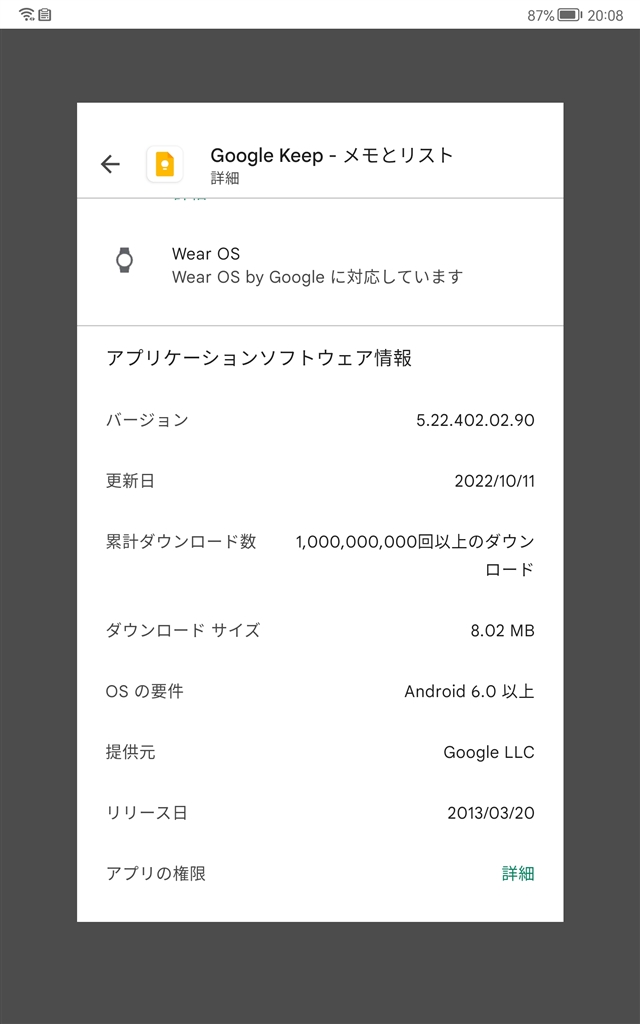Tap the 20:08 clock in status bar
Image resolution: width=640 pixels, height=1024 pixels.
[605, 15]
